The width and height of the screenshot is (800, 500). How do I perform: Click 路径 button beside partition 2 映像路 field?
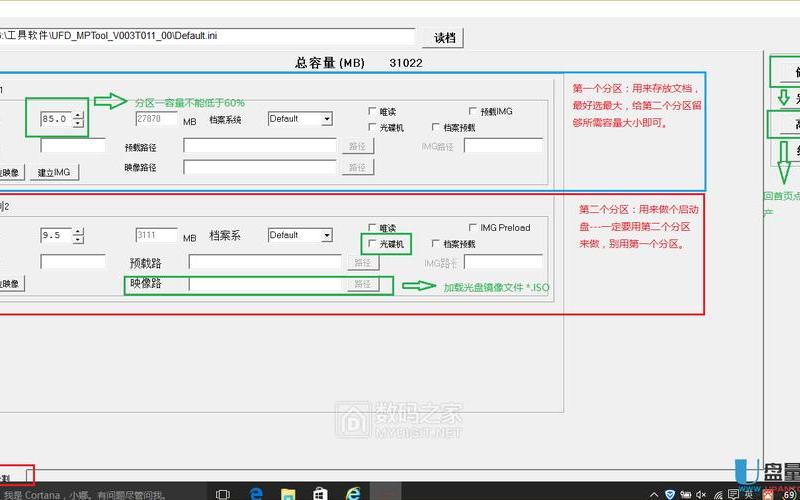[x=363, y=284]
